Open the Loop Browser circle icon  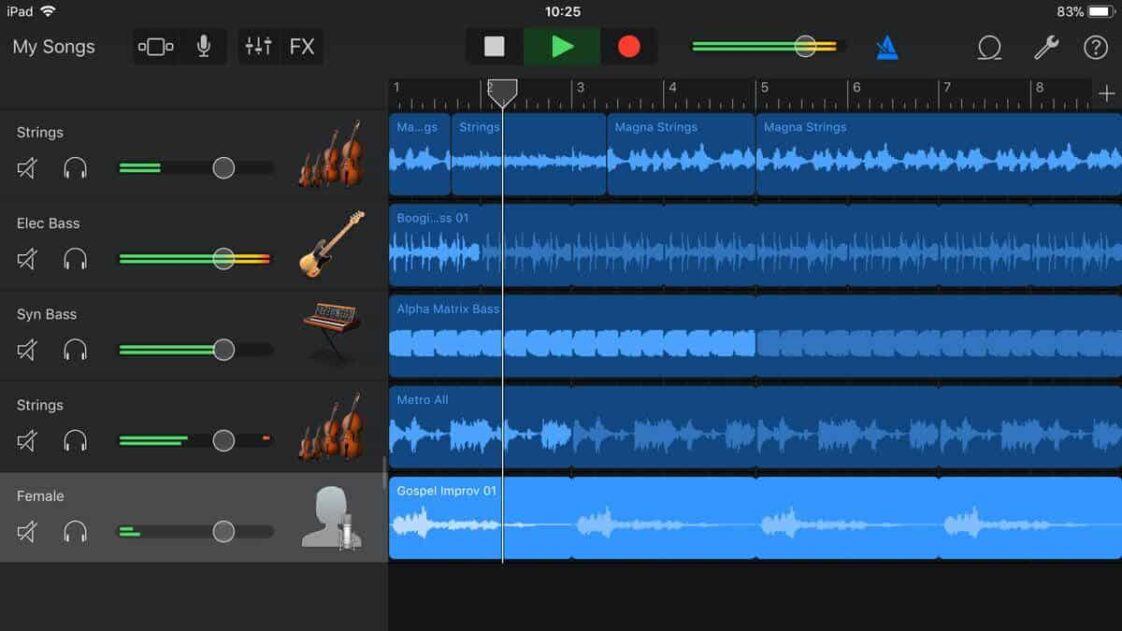point(989,46)
